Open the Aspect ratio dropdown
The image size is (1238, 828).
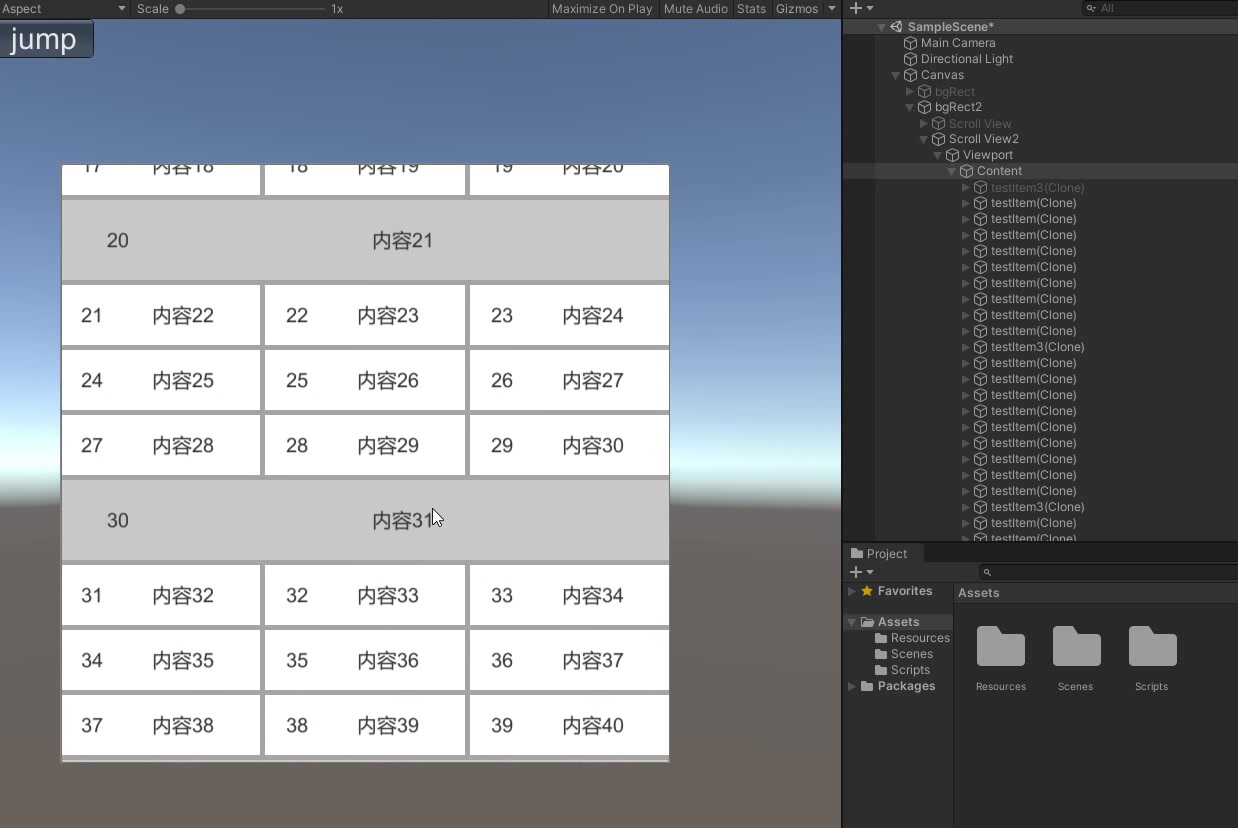(x=64, y=9)
